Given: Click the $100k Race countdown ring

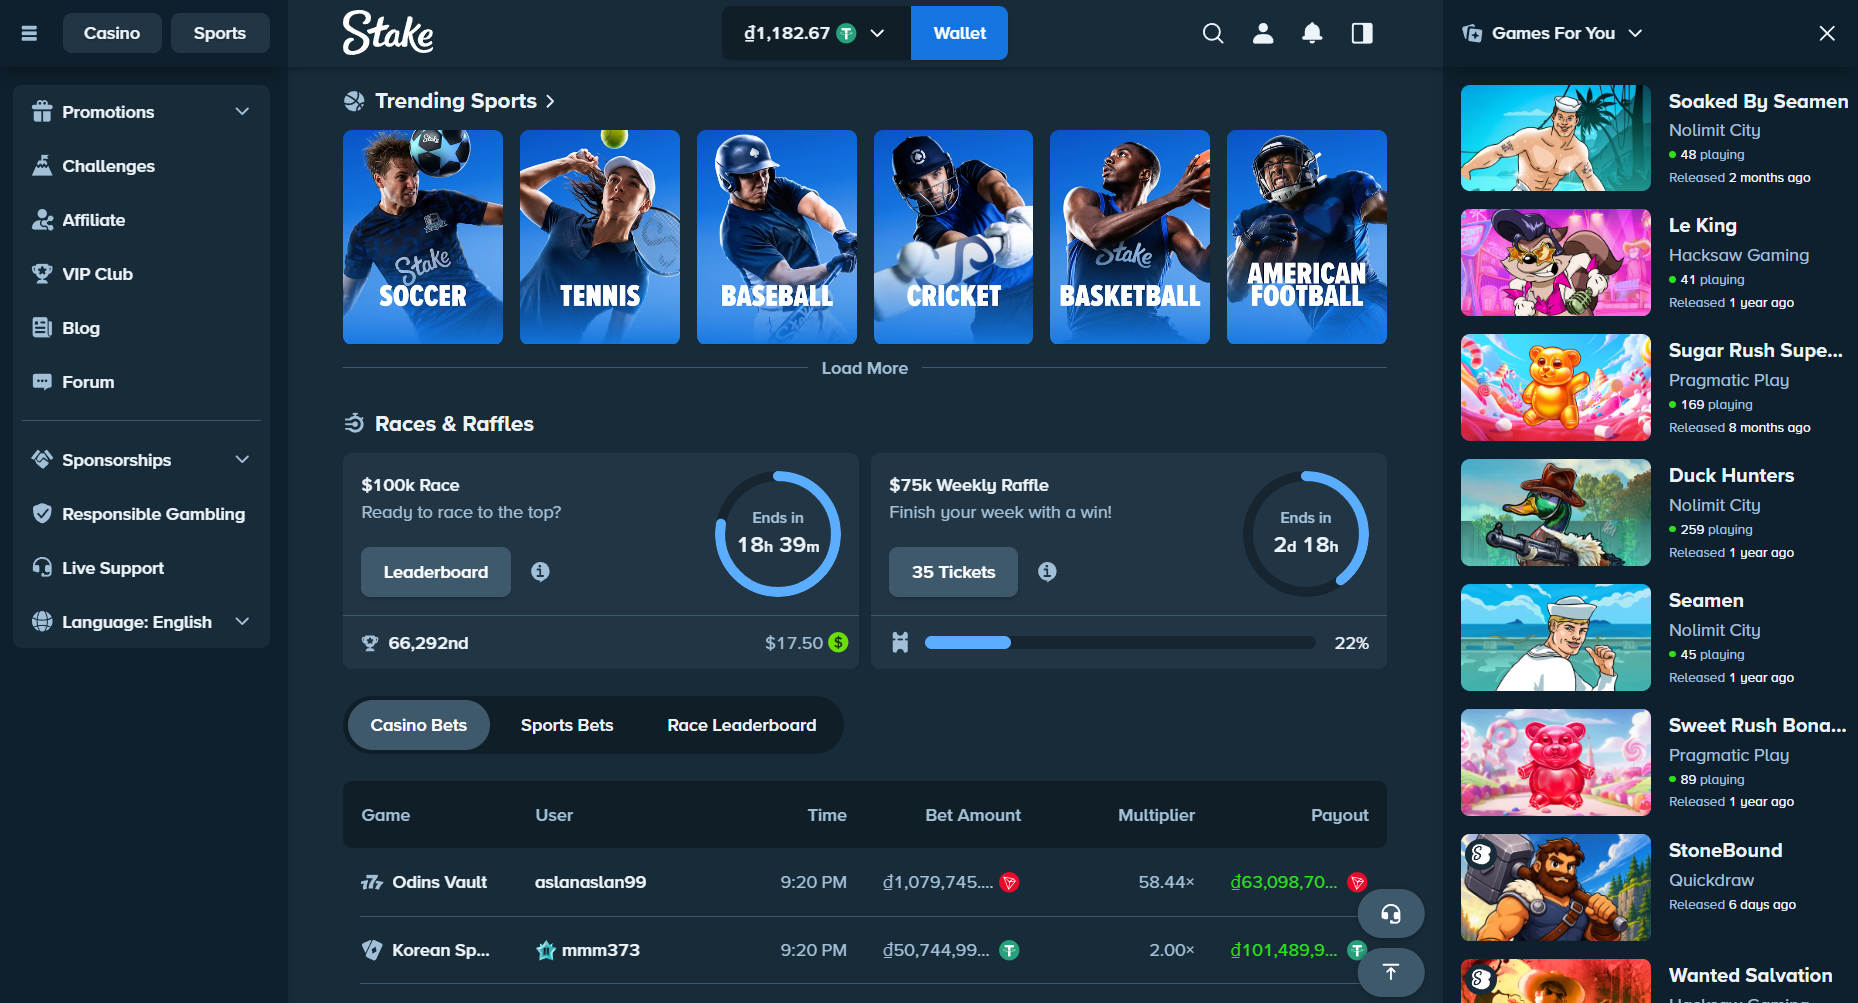Looking at the screenshot, I should point(778,534).
